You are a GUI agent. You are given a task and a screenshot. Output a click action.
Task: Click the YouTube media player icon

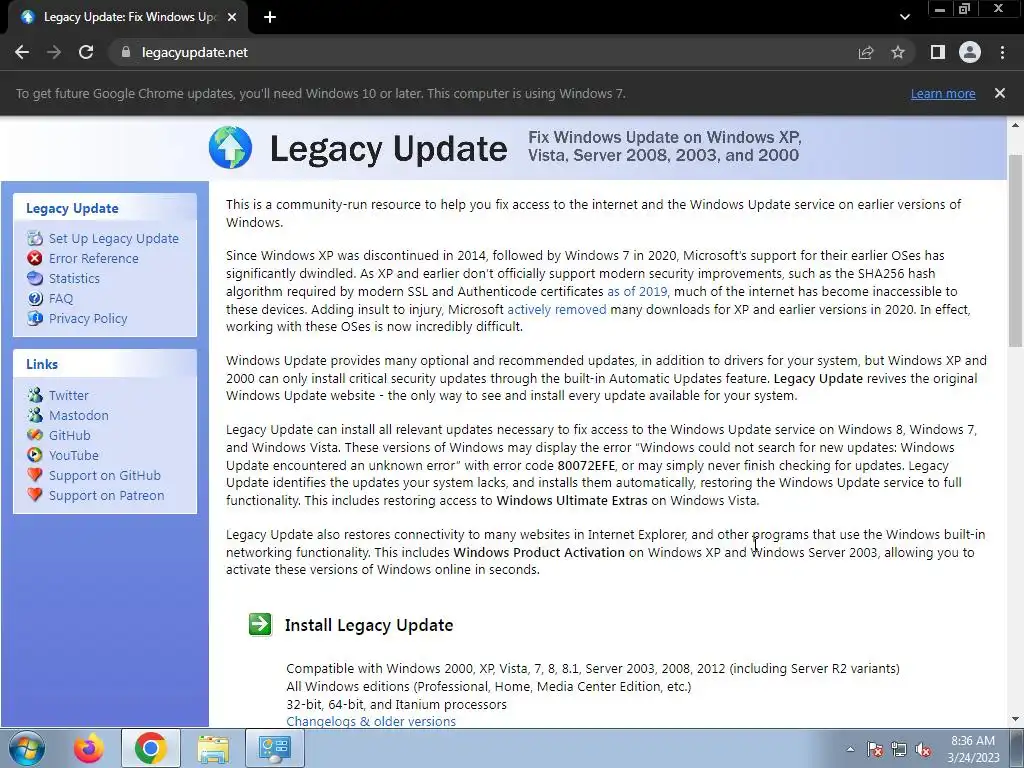click(35, 455)
